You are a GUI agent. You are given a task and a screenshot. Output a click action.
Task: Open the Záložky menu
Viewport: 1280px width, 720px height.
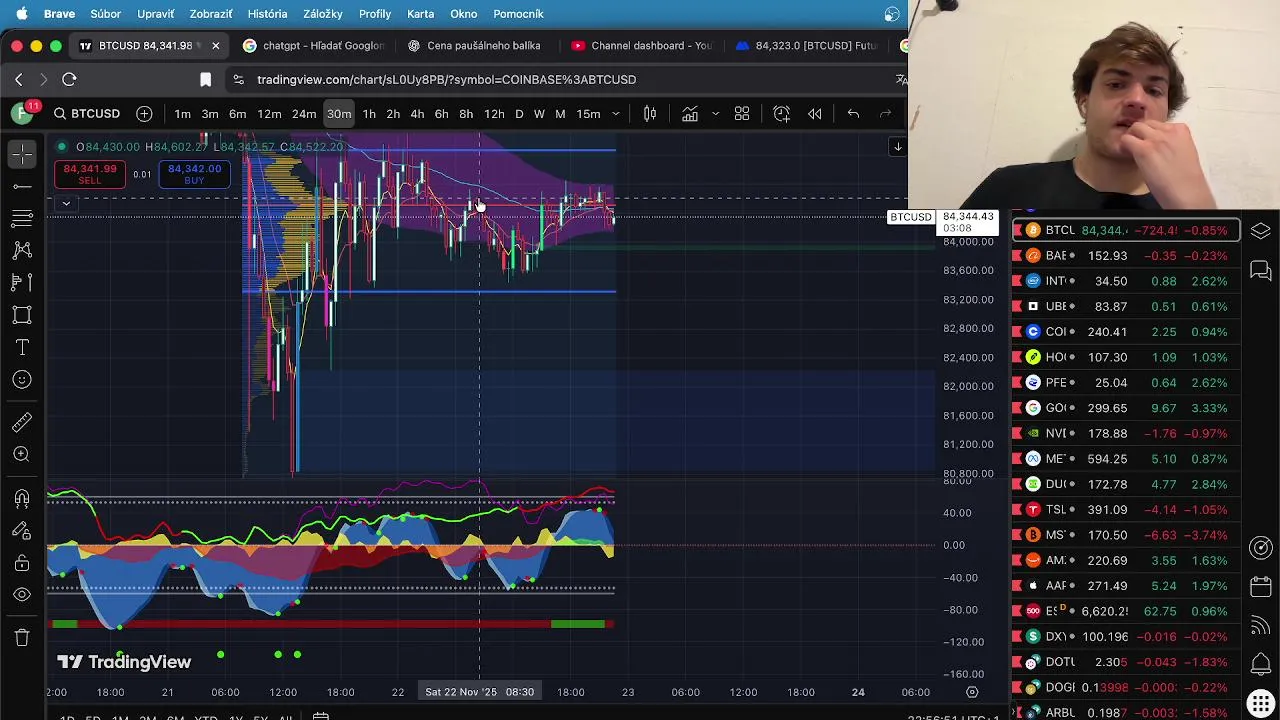click(322, 14)
